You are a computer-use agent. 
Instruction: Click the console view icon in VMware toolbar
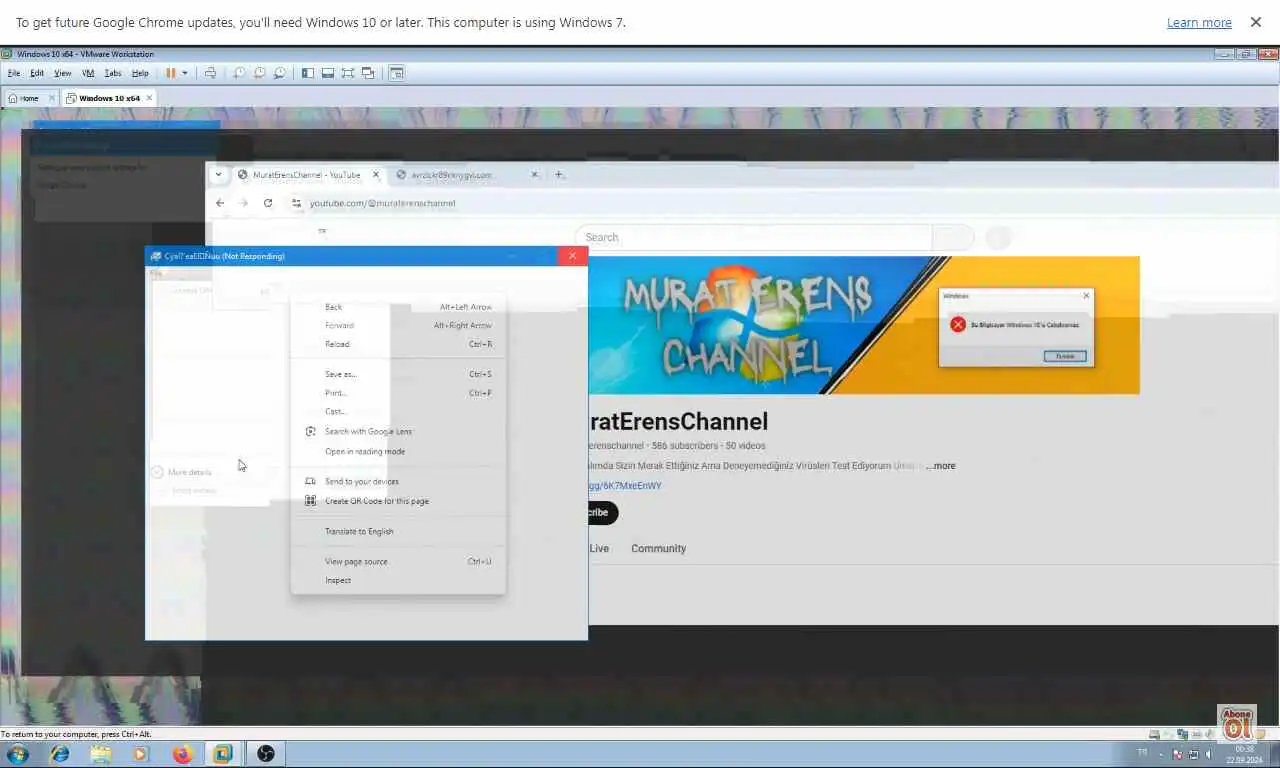click(397, 73)
